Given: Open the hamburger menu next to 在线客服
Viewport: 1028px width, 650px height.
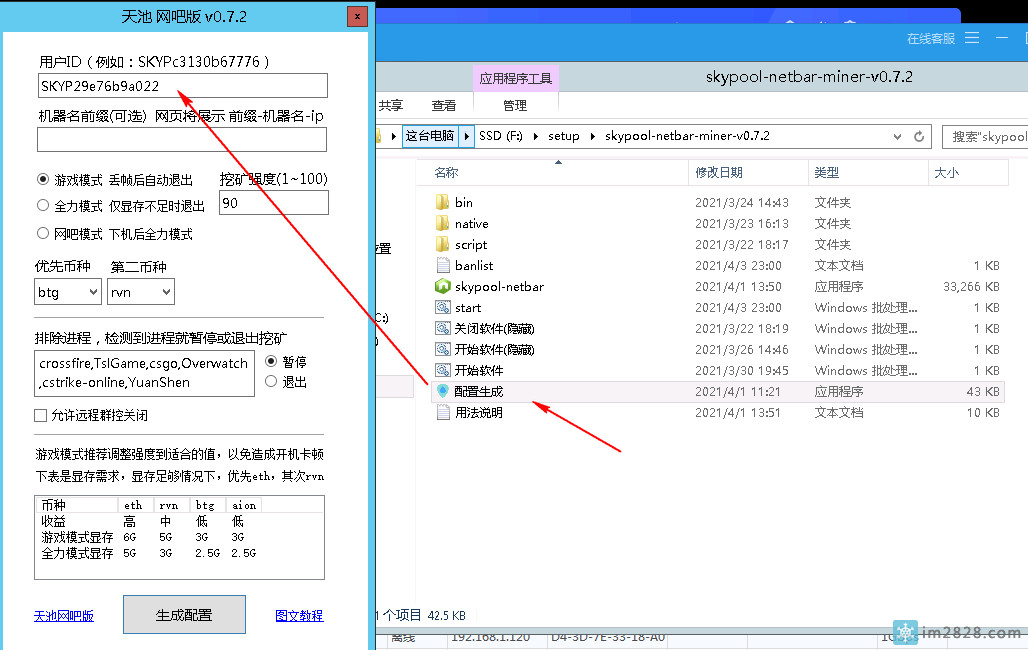Looking at the screenshot, I should [972, 38].
